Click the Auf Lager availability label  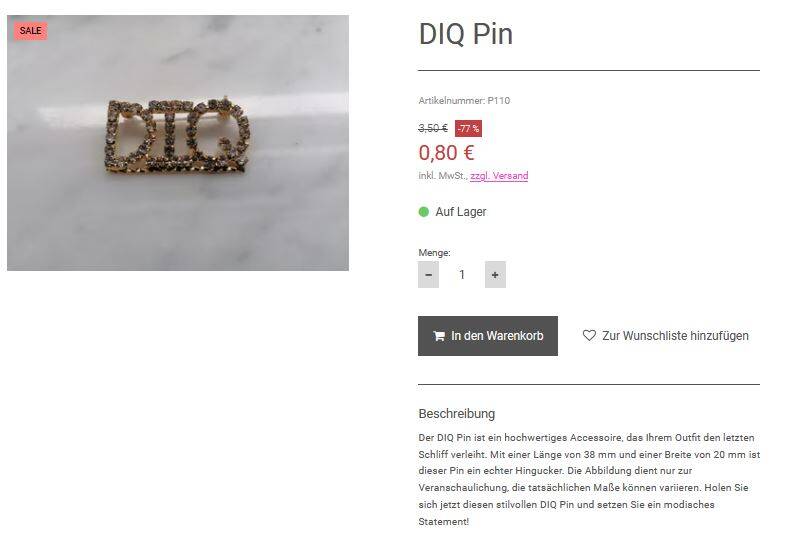[461, 212]
